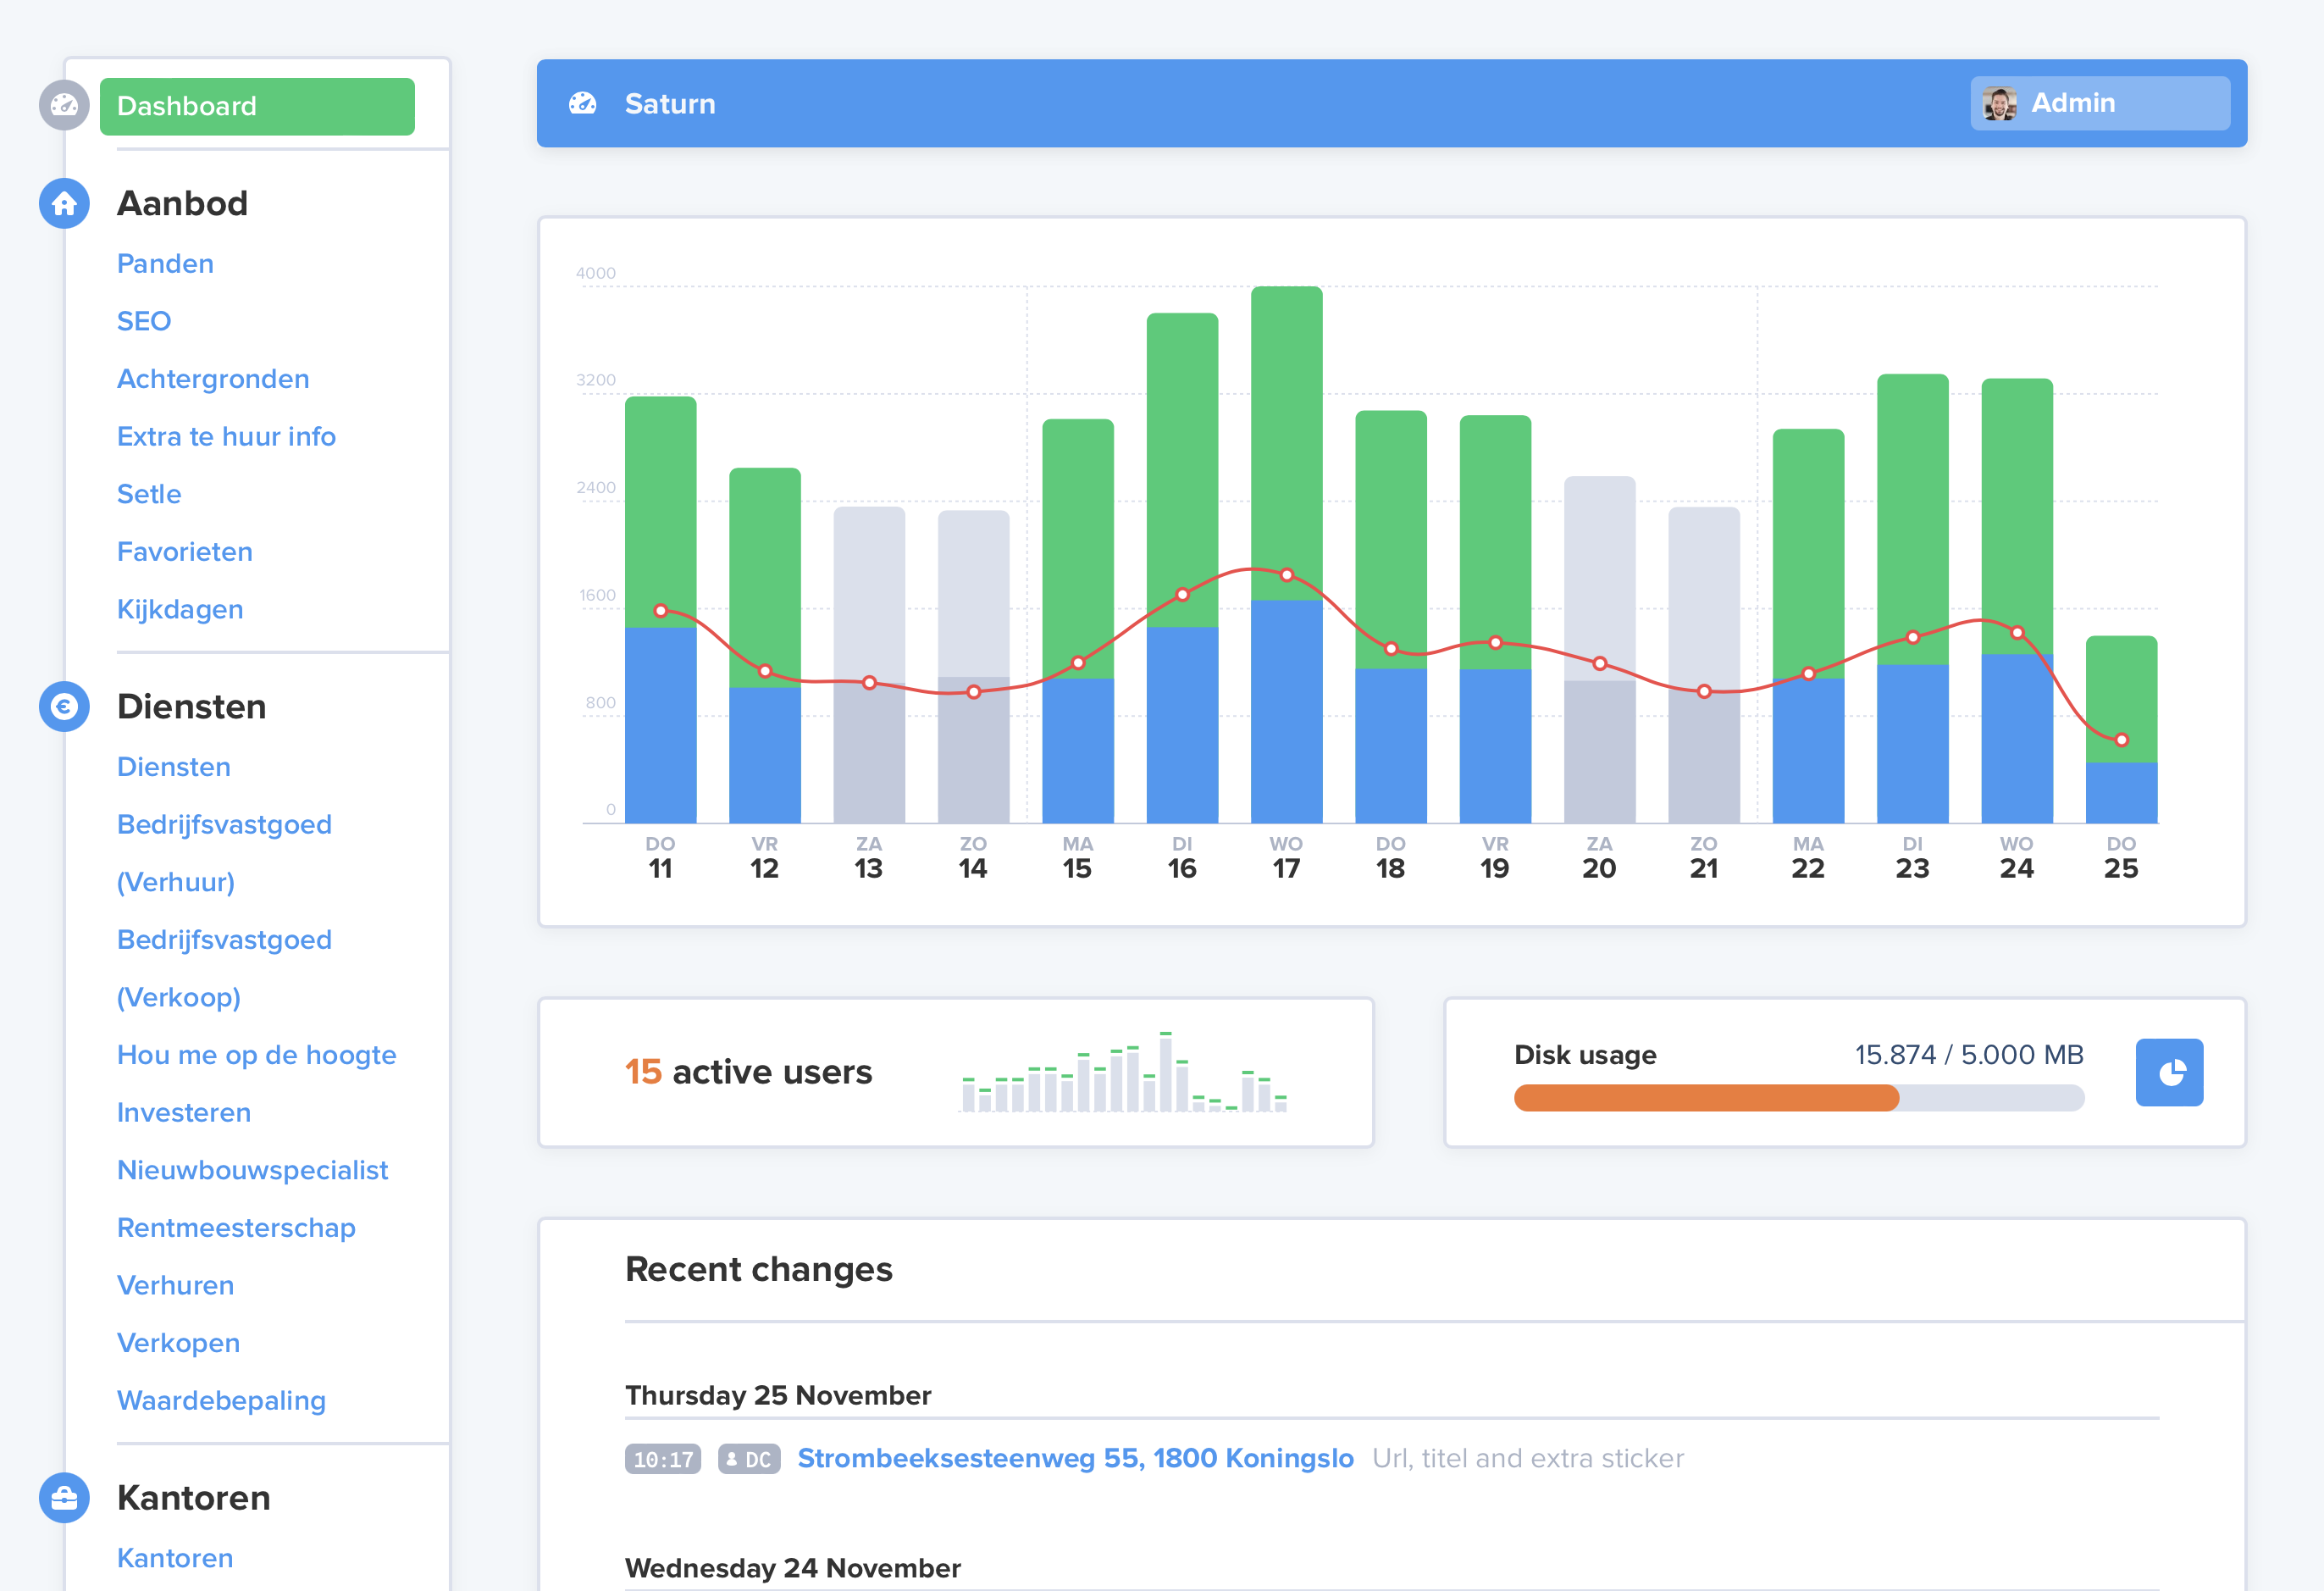This screenshot has width=2324, height=1591.
Task: Click the Admin avatar picture
Action: [1999, 104]
